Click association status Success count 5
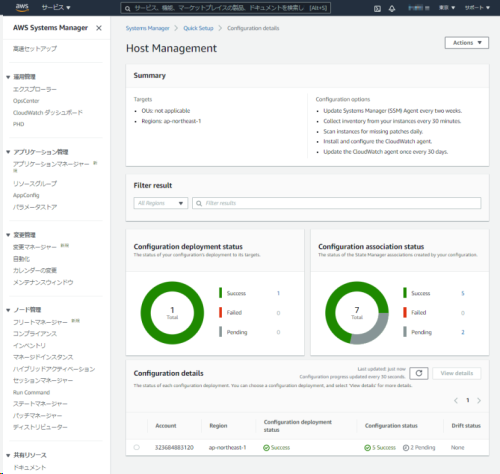 coord(463,293)
